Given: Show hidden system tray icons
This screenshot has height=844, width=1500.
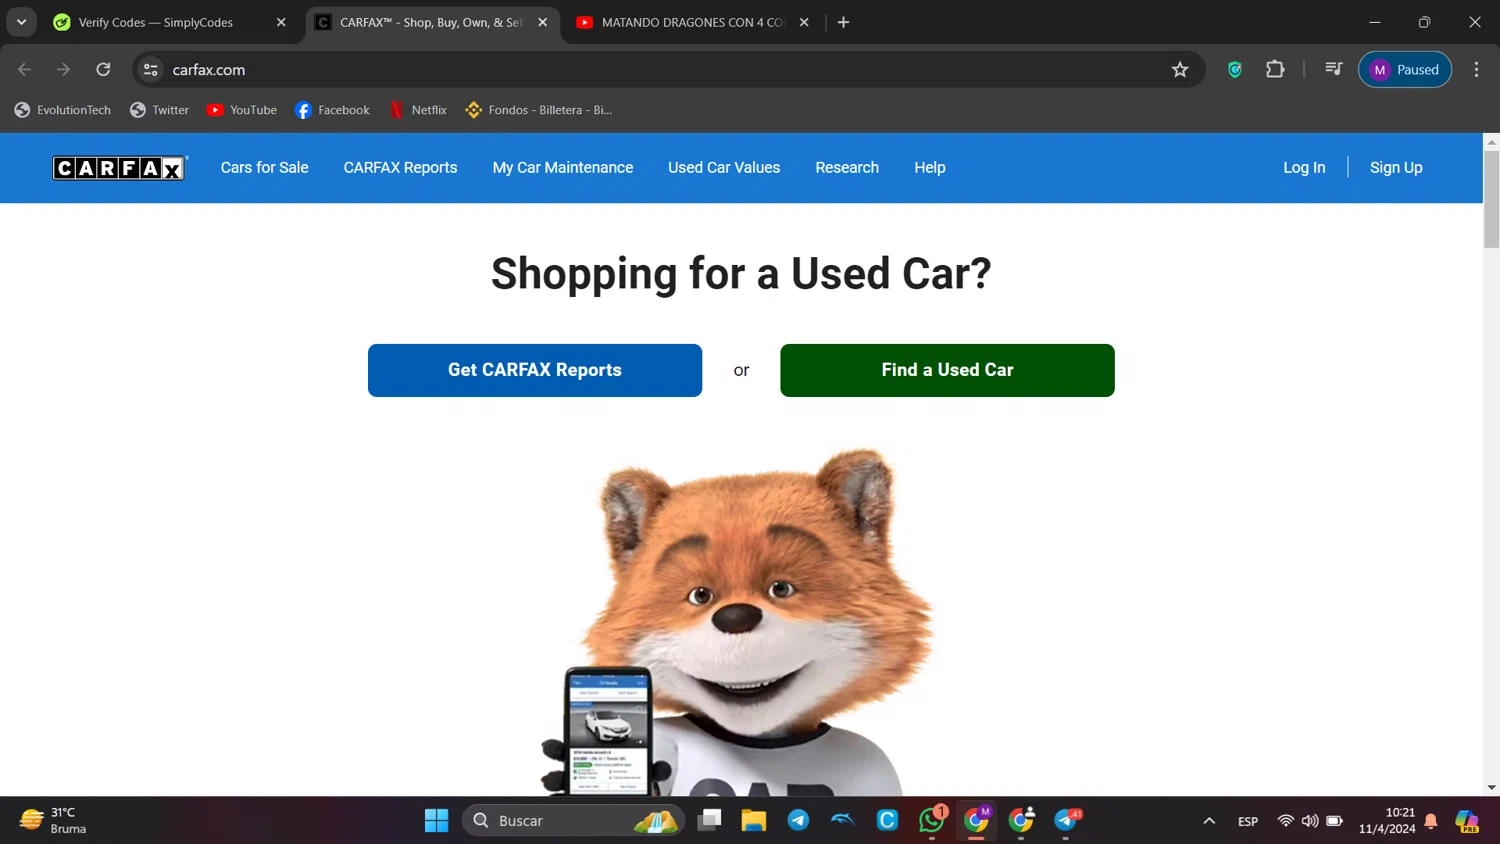Looking at the screenshot, I should coord(1209,821).
